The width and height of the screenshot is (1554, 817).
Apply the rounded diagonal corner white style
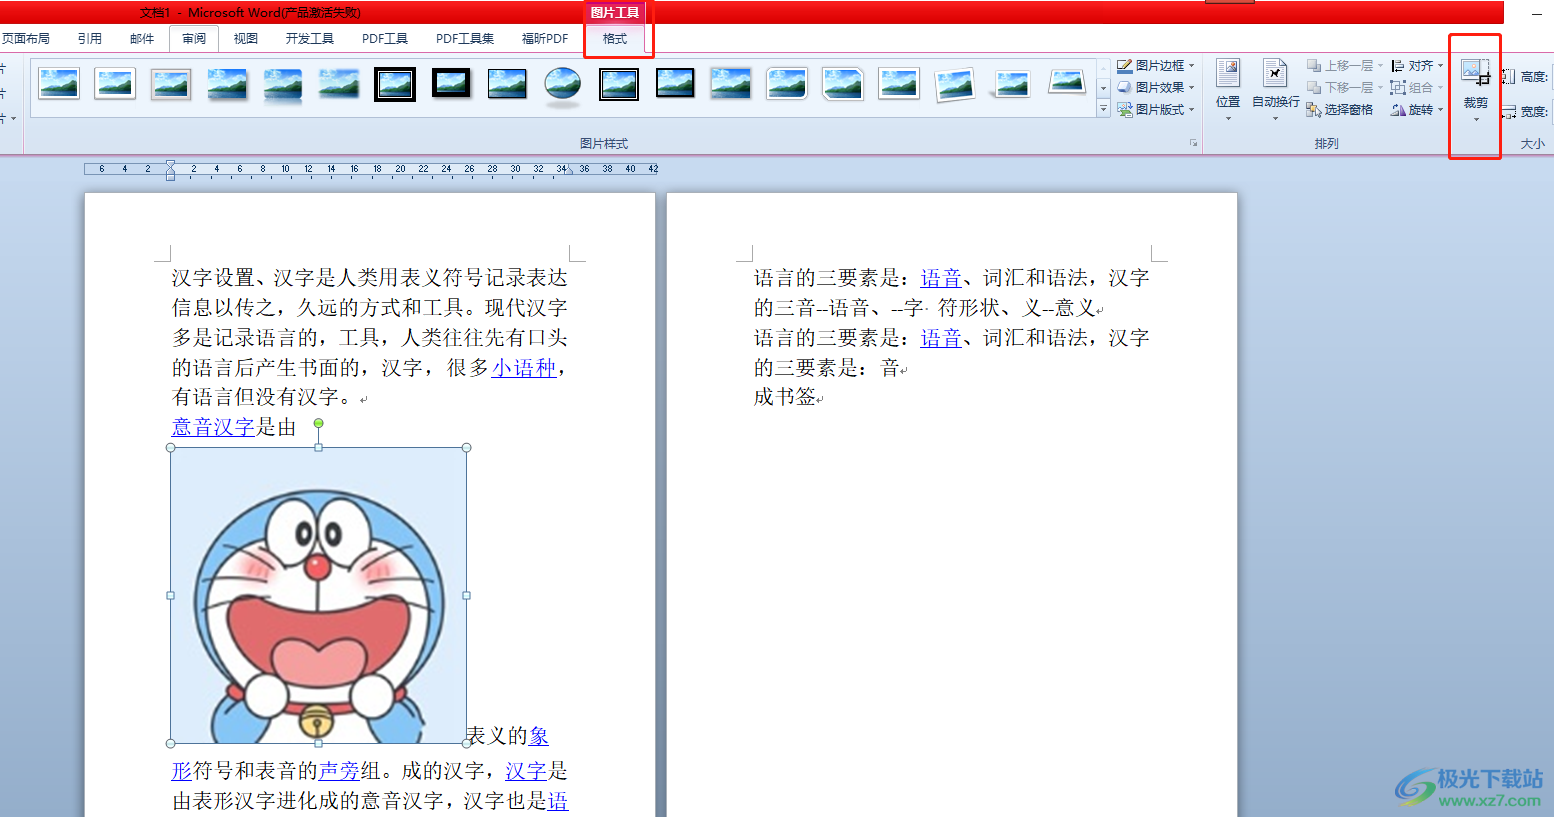pos(787,84)
